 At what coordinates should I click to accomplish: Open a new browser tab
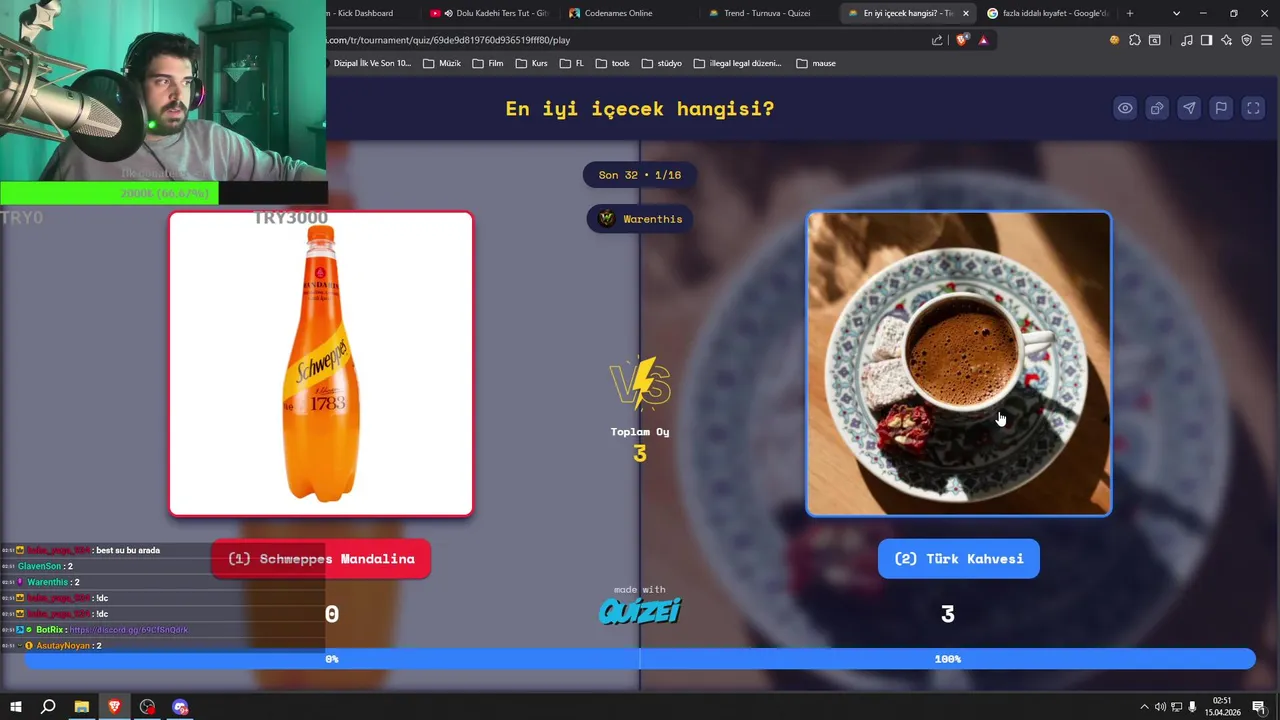(1130, 13)
